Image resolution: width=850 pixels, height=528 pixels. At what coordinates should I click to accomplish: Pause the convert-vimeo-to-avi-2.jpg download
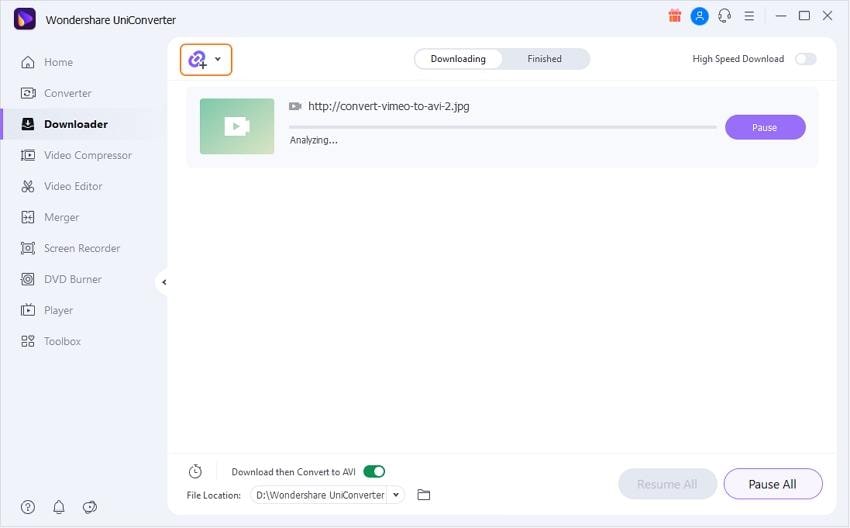765,127
